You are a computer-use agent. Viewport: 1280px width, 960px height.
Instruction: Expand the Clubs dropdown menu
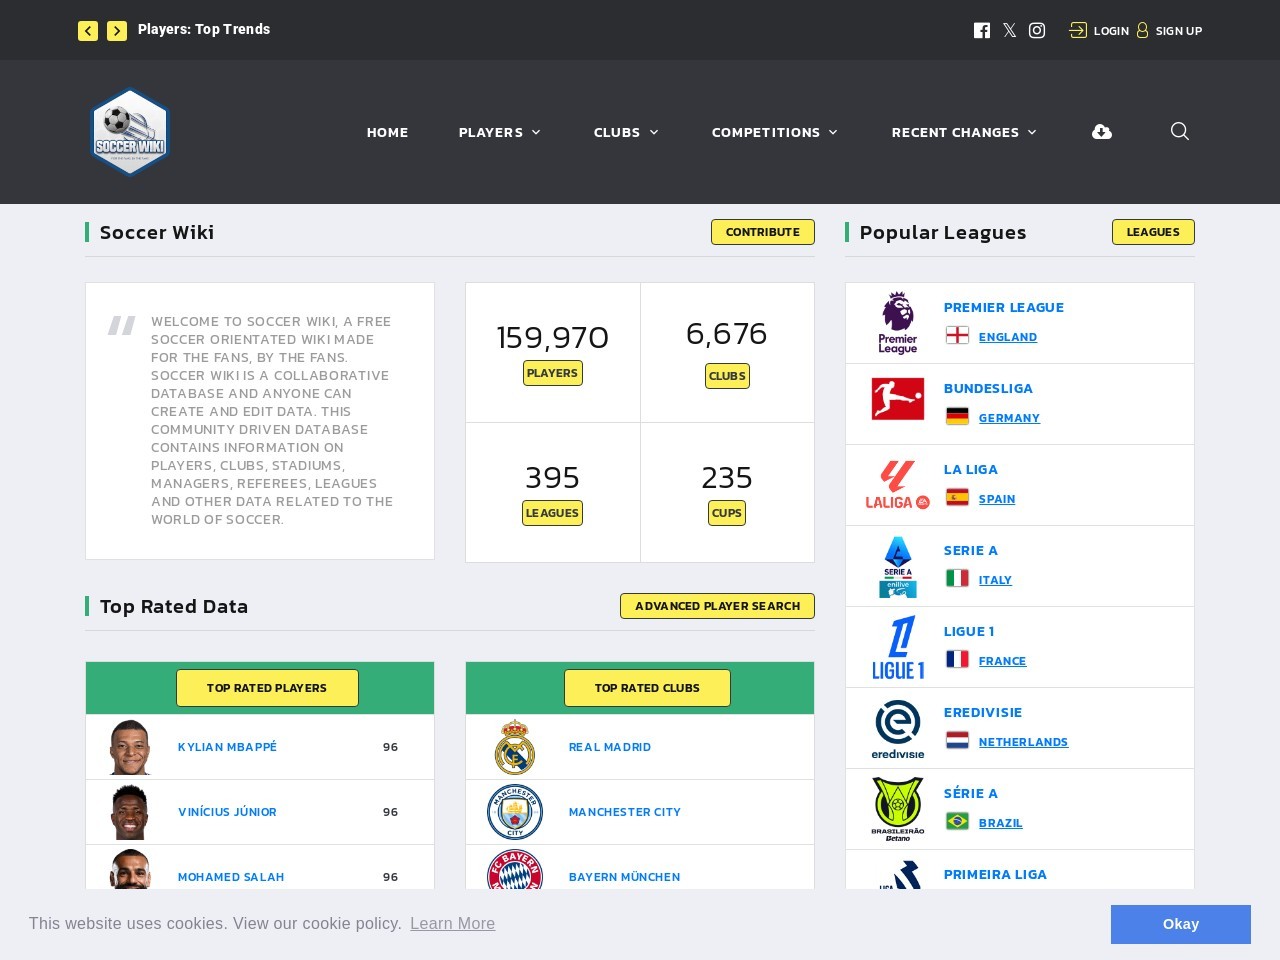pyautogui.click(x=626, y=132)
